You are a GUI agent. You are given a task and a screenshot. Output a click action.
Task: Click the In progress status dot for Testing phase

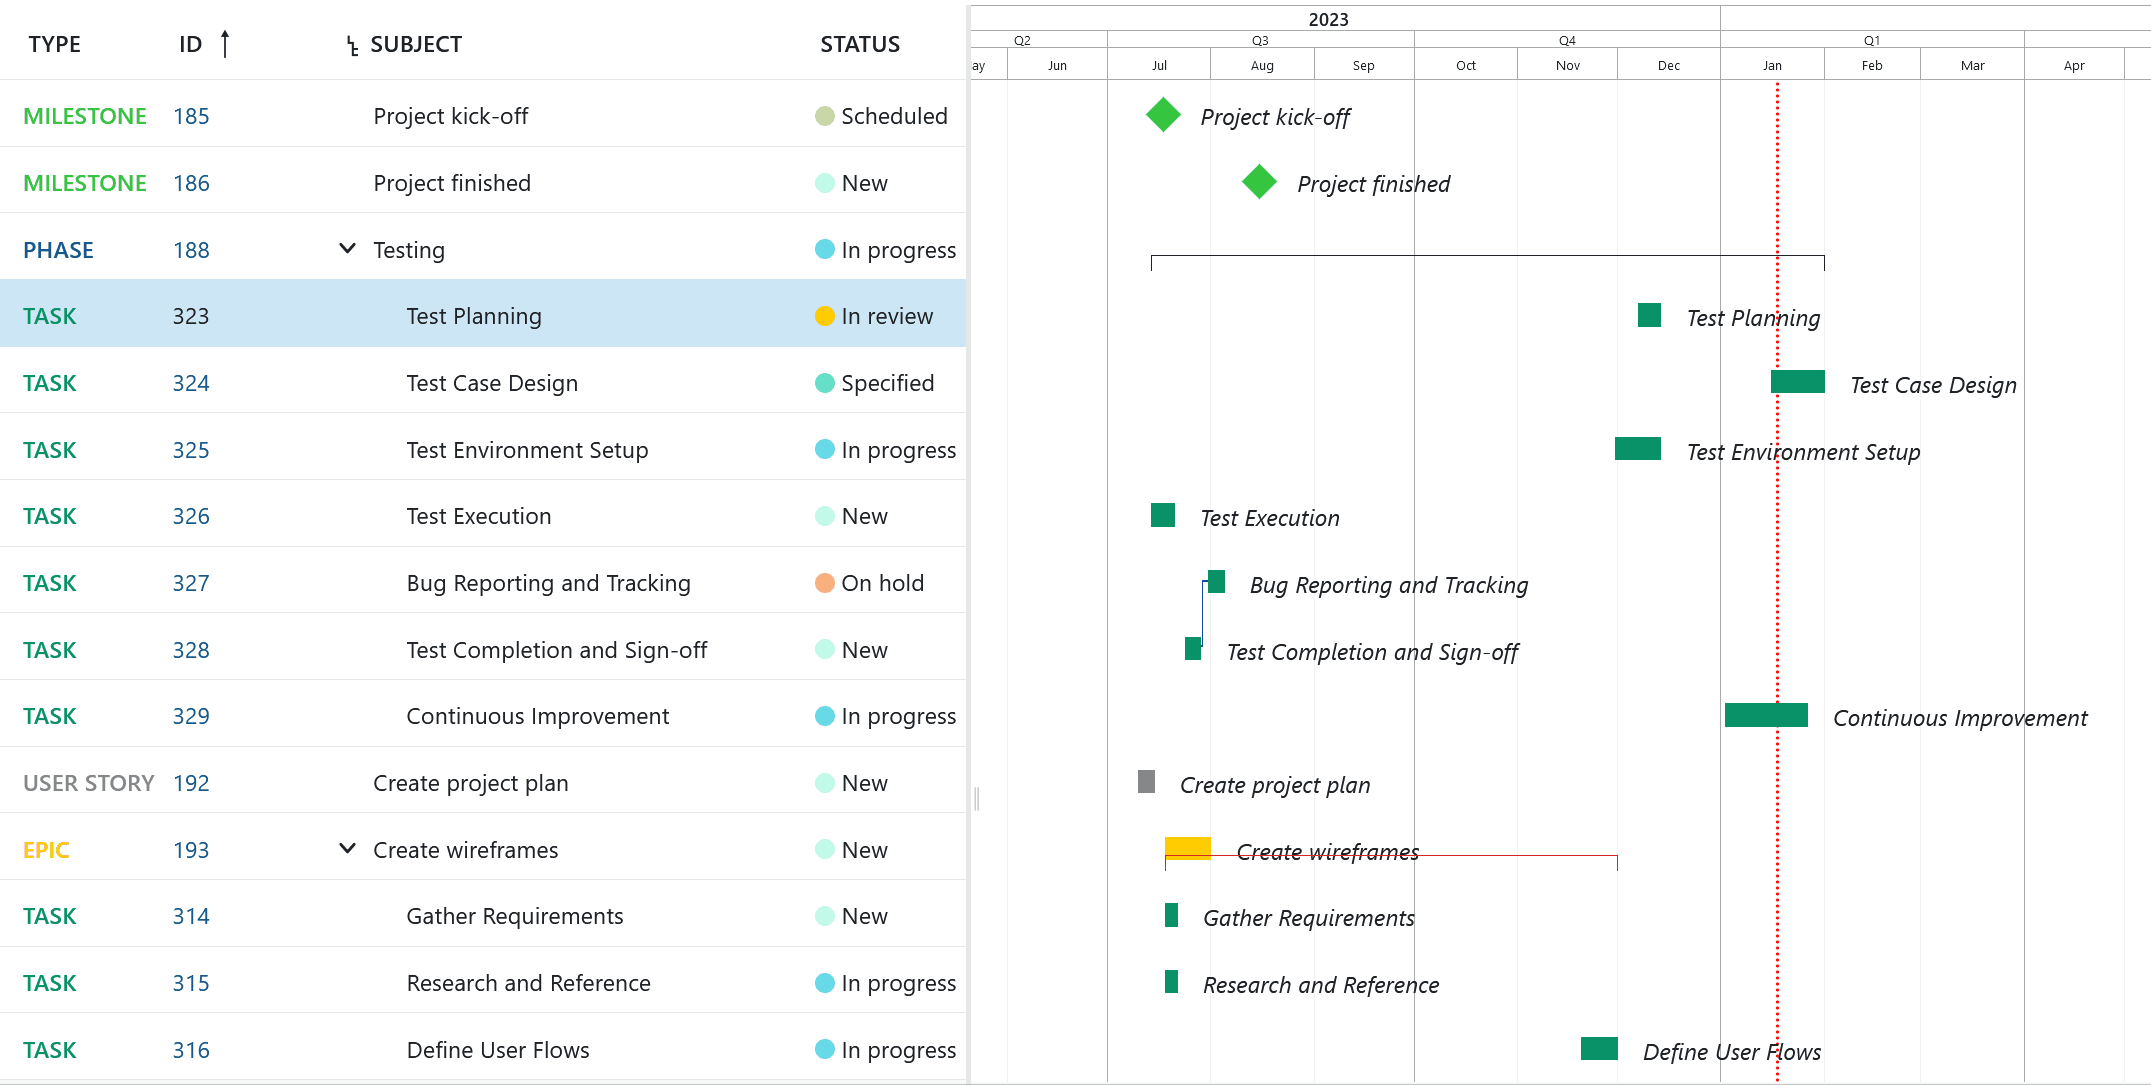(824, 249)
